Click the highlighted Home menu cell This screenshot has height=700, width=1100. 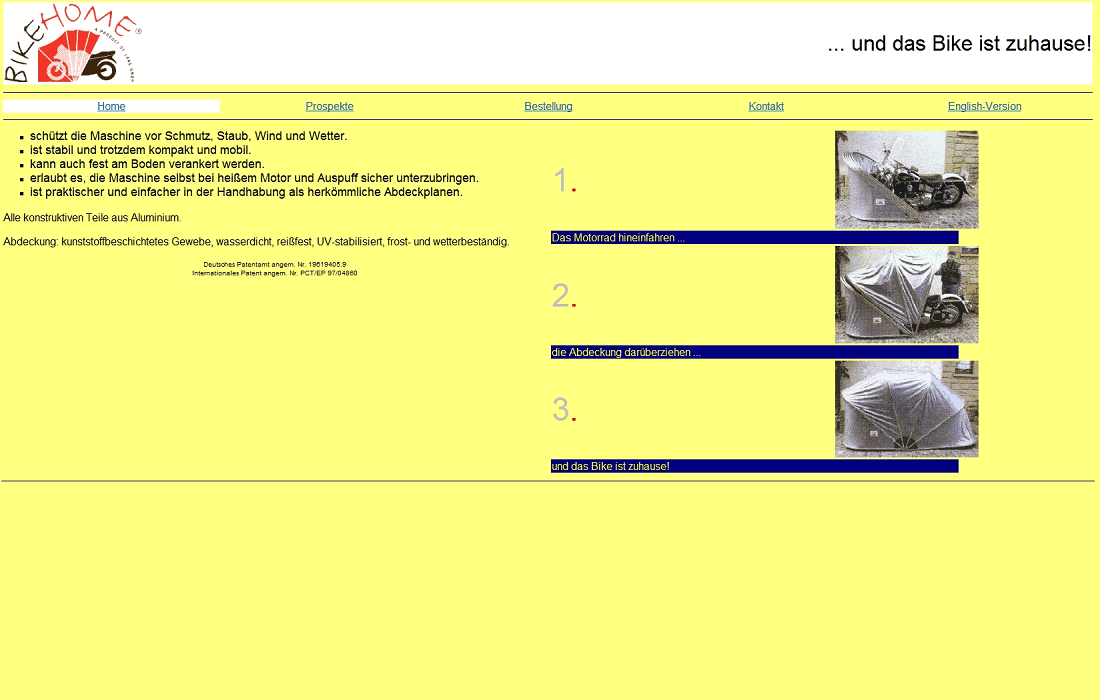(111, 106)
